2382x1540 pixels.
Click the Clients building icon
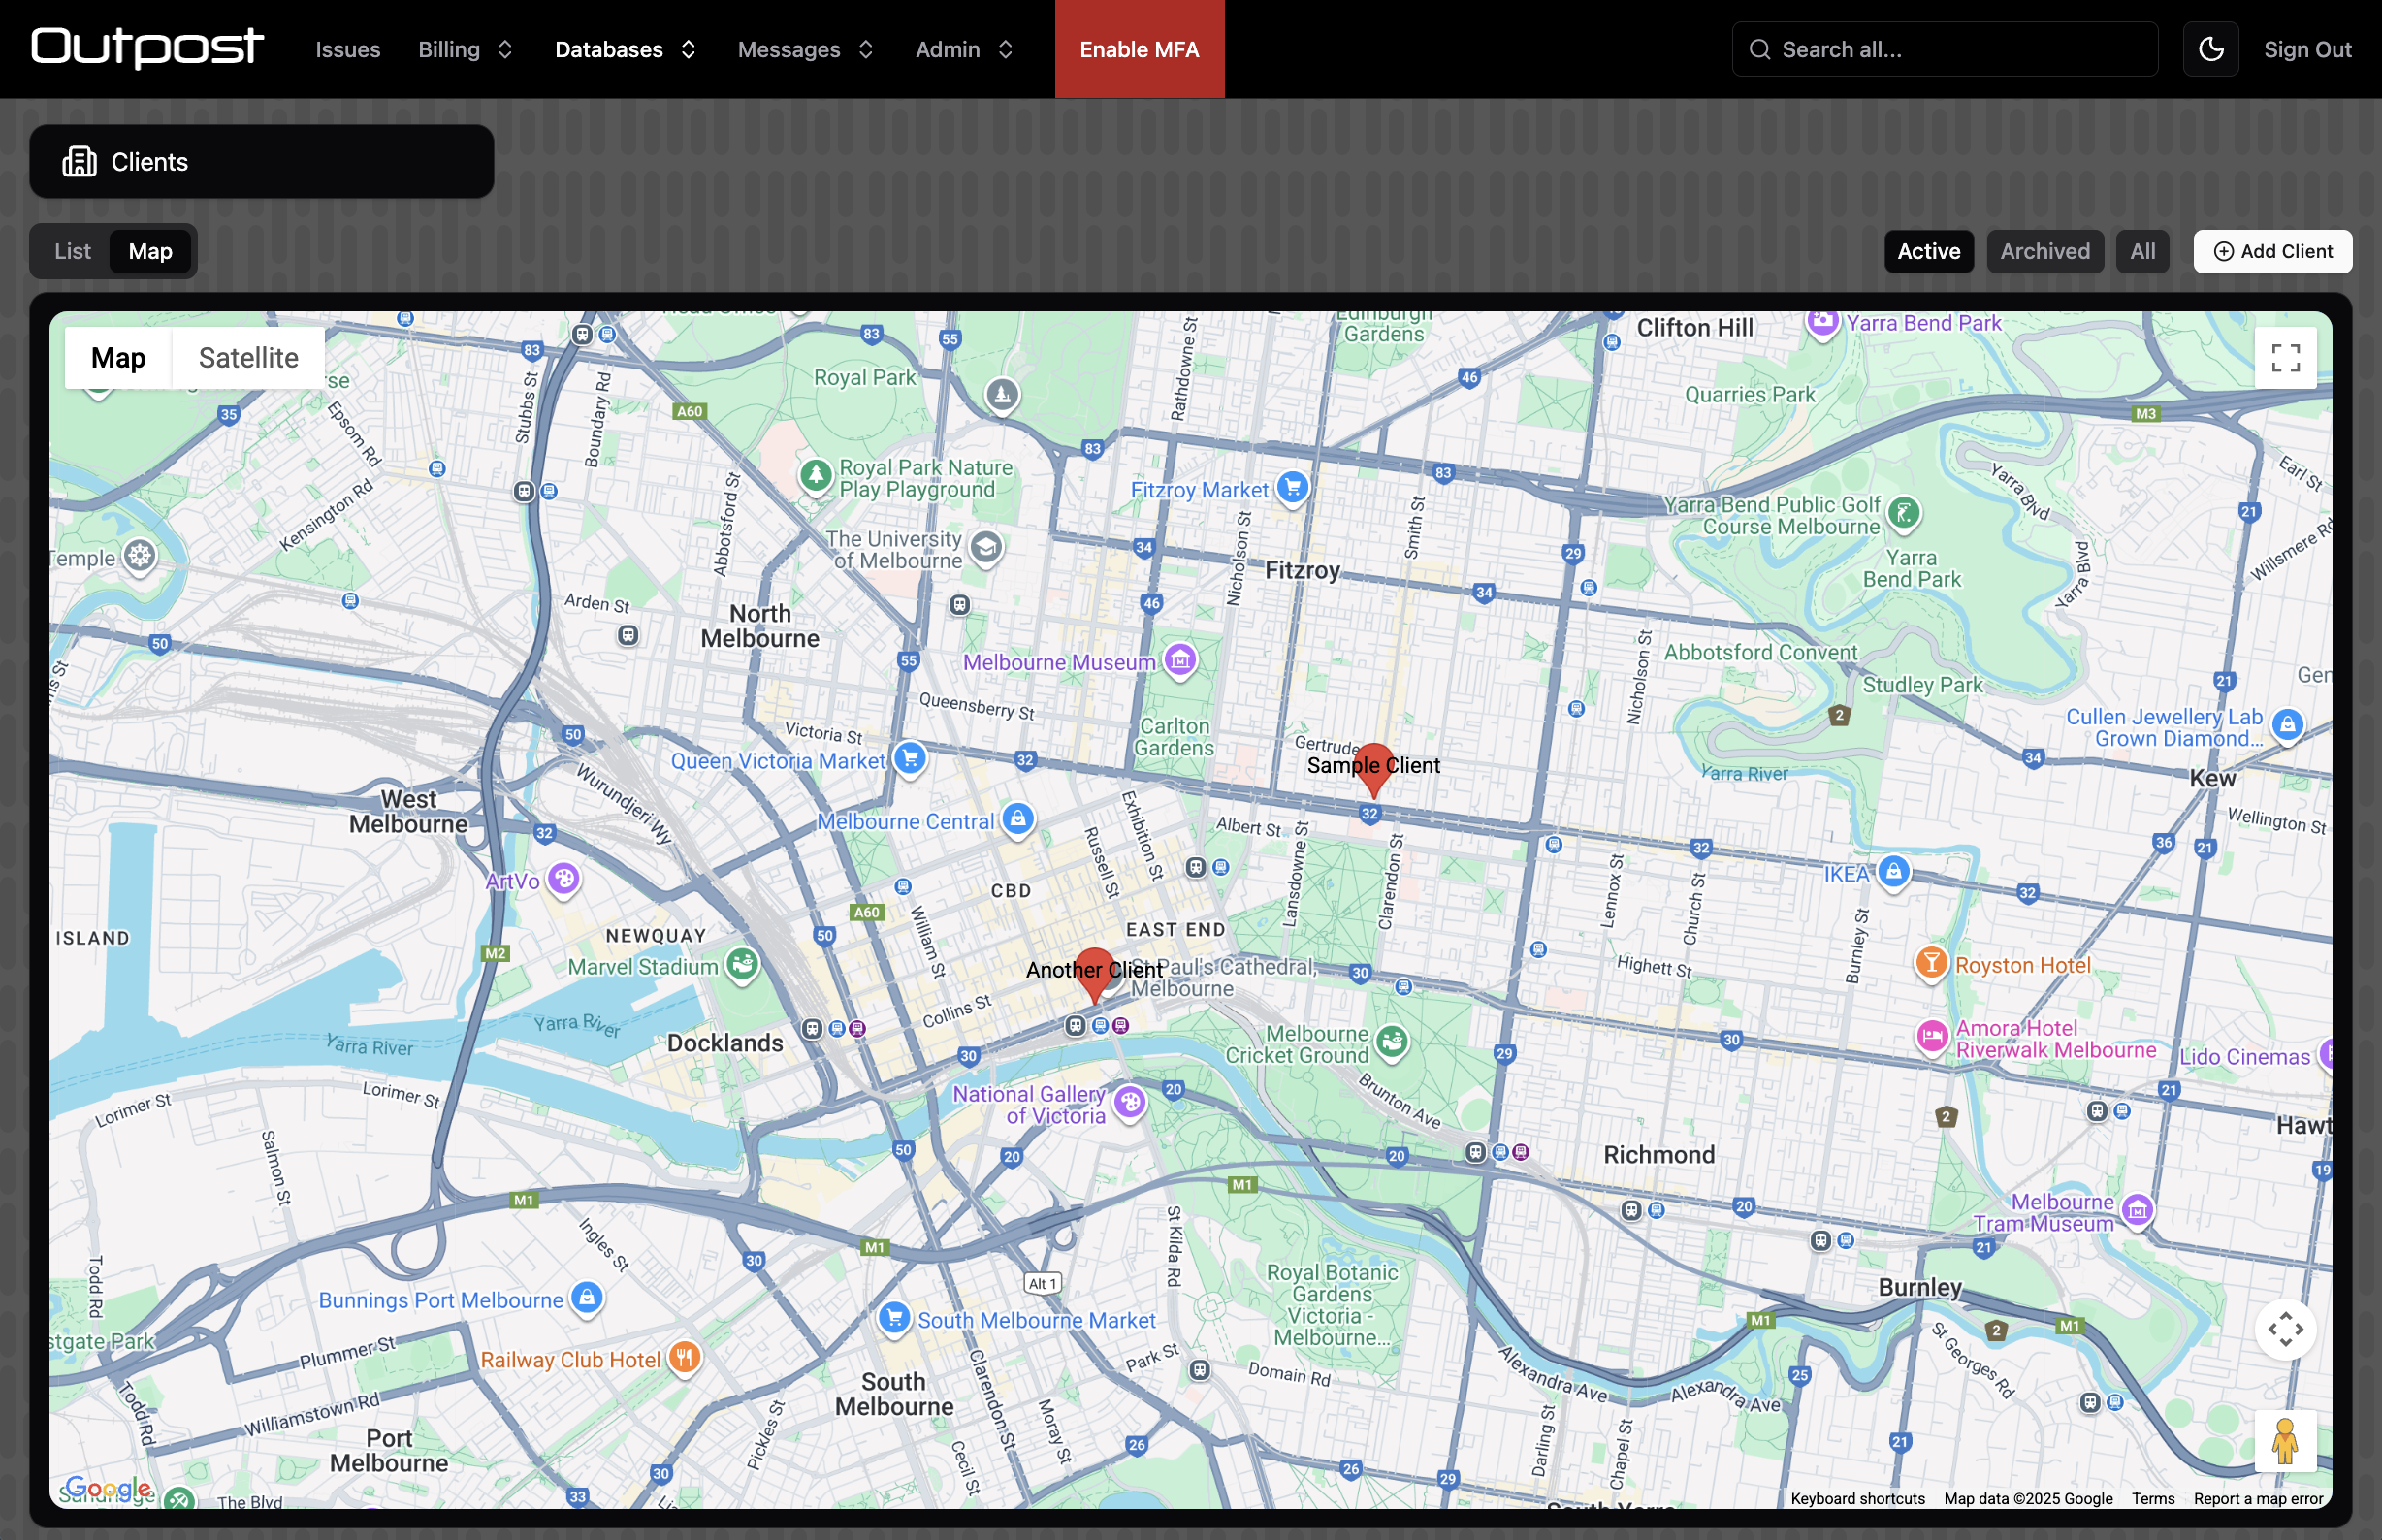tap(80, 161)
